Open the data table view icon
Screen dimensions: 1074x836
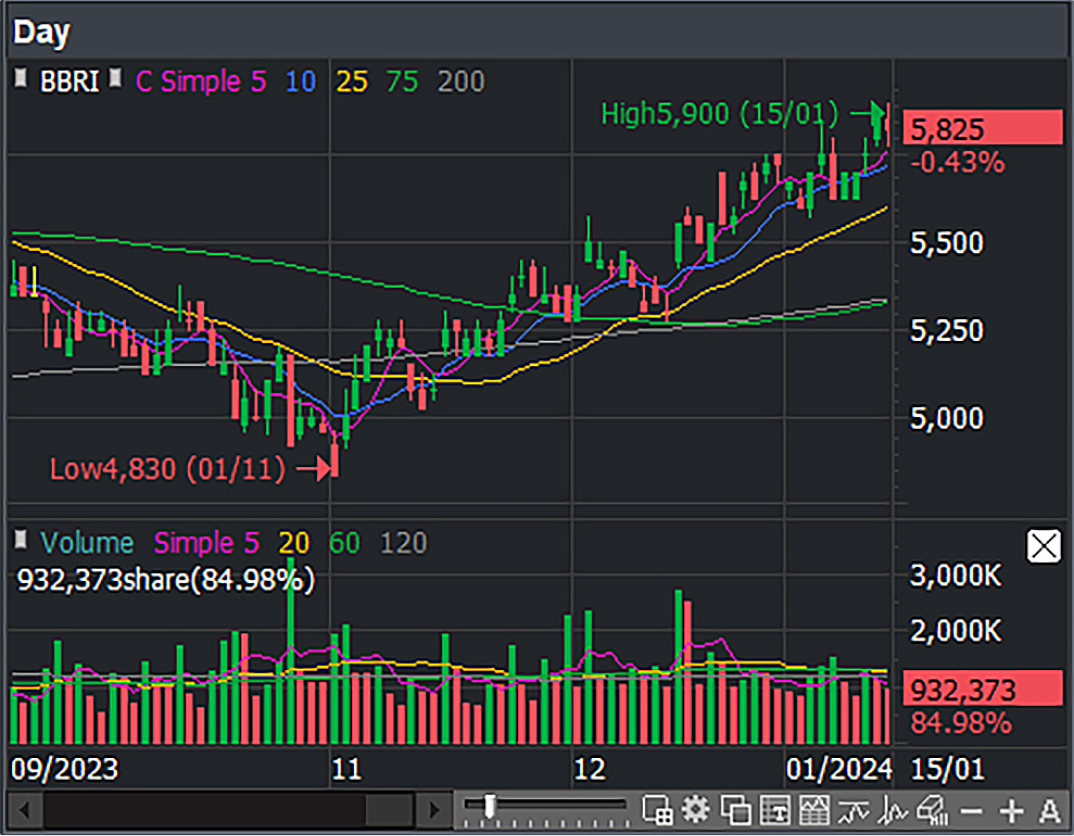775,811
